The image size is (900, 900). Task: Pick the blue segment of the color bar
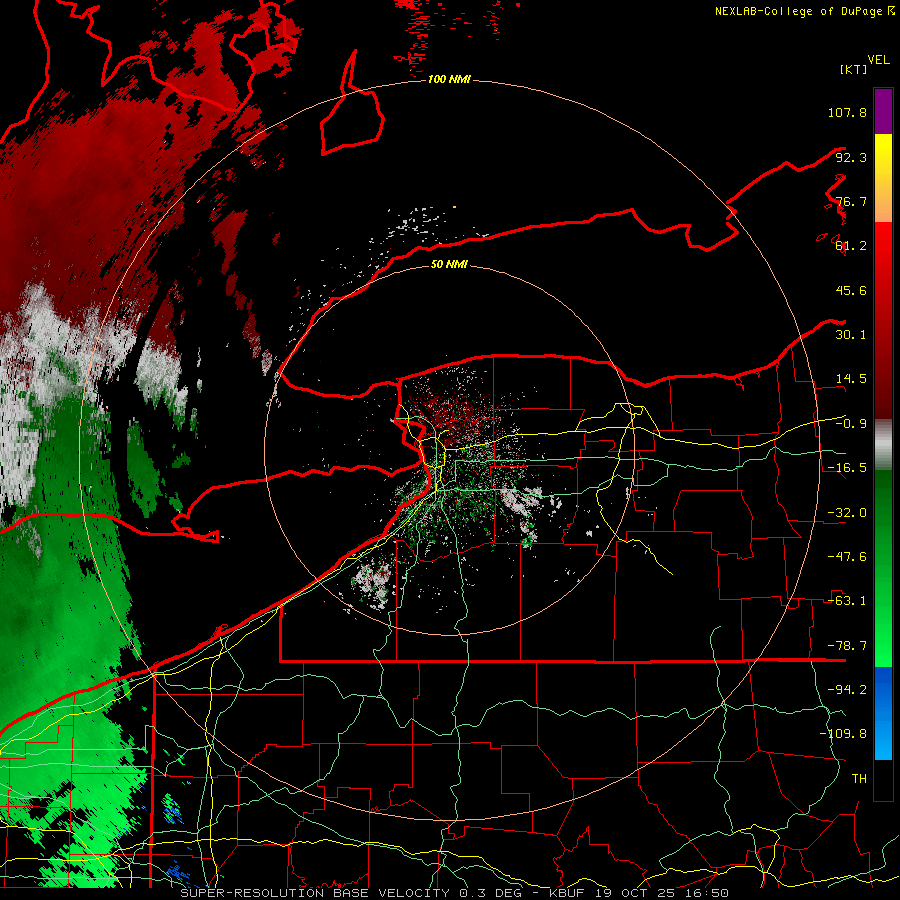click(x=883, y=713)
